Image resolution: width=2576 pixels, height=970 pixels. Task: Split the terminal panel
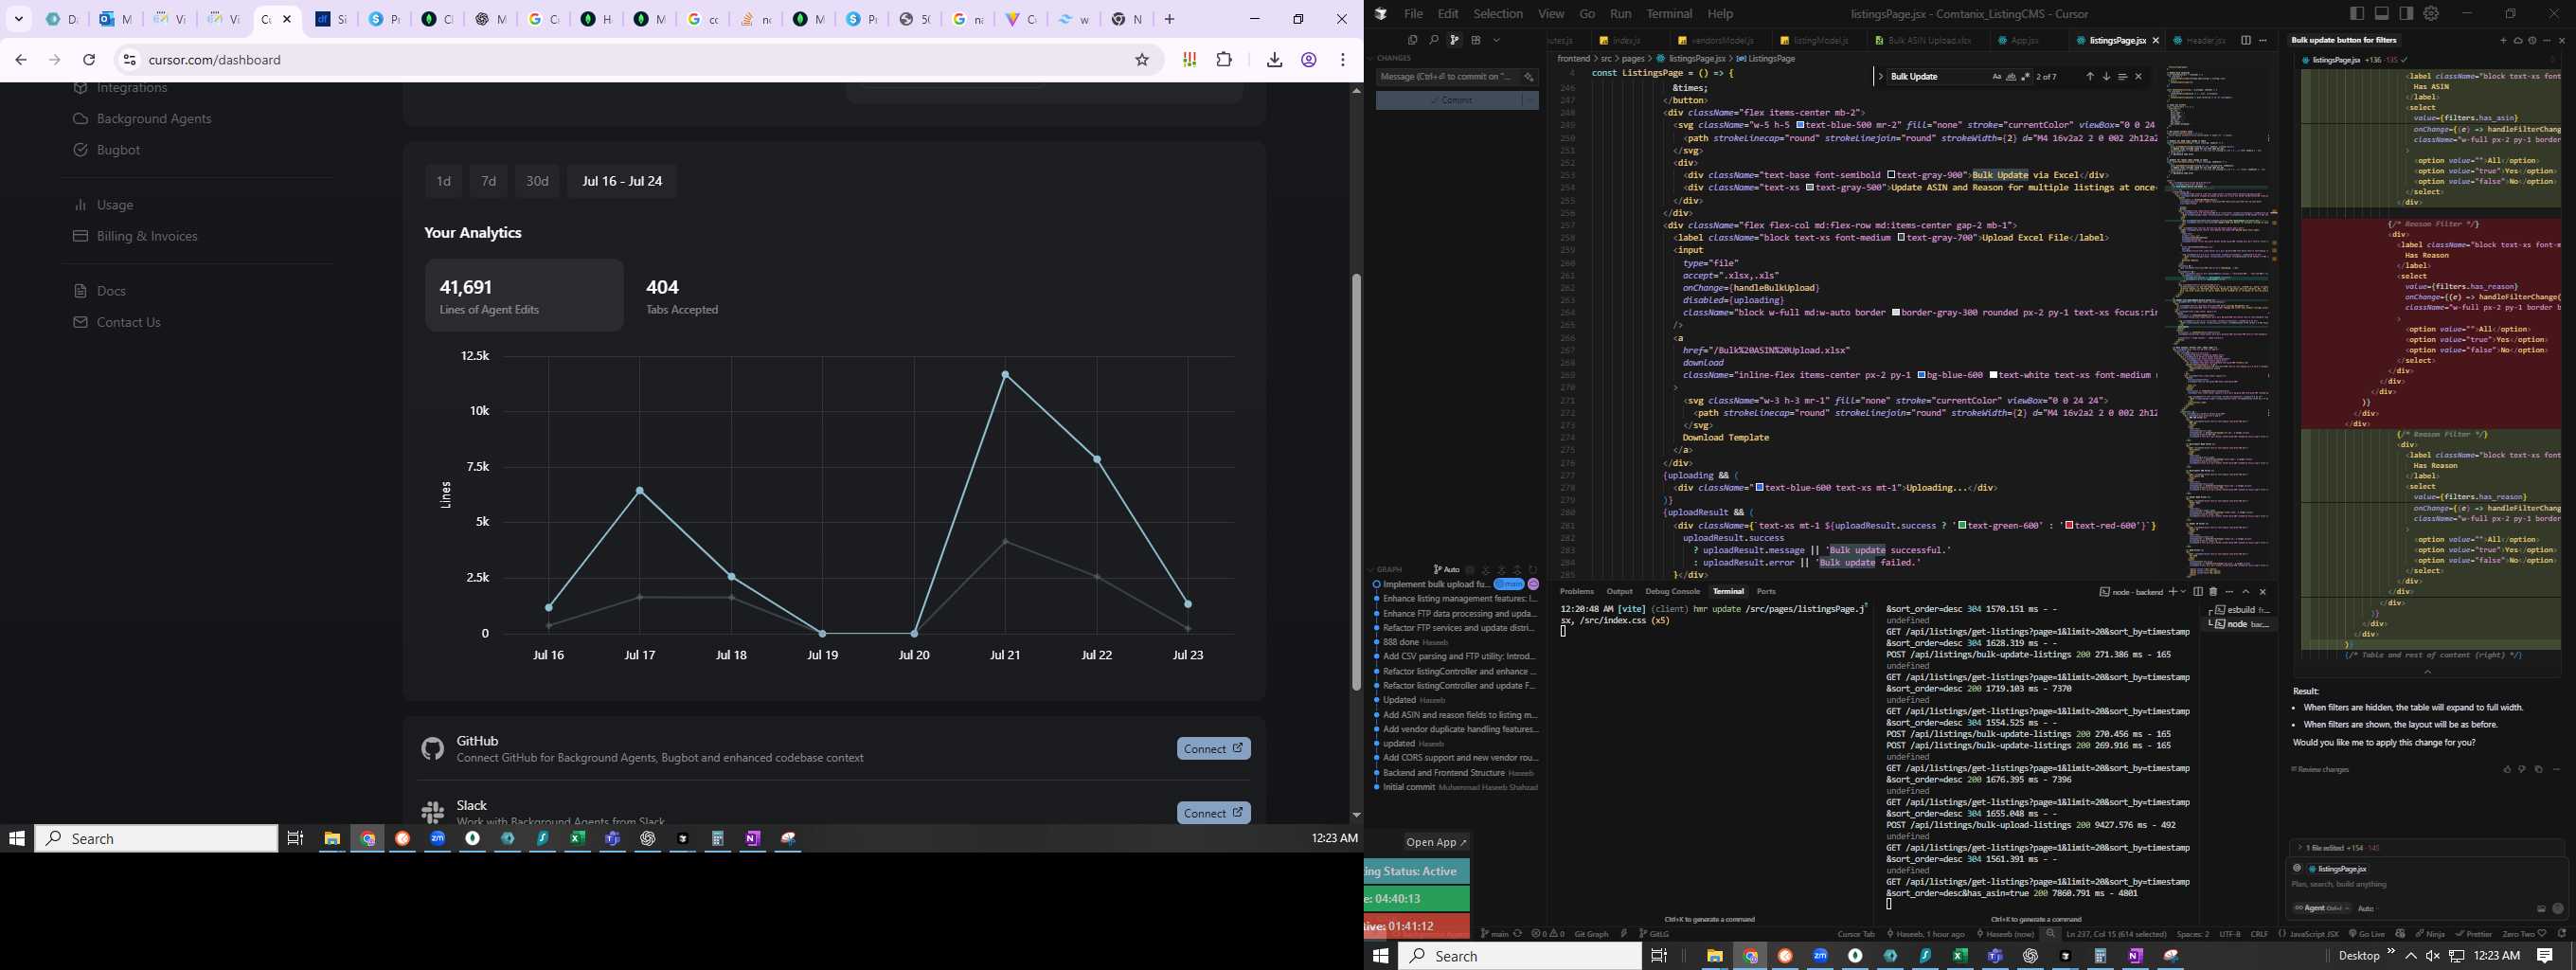point(2198,592)
